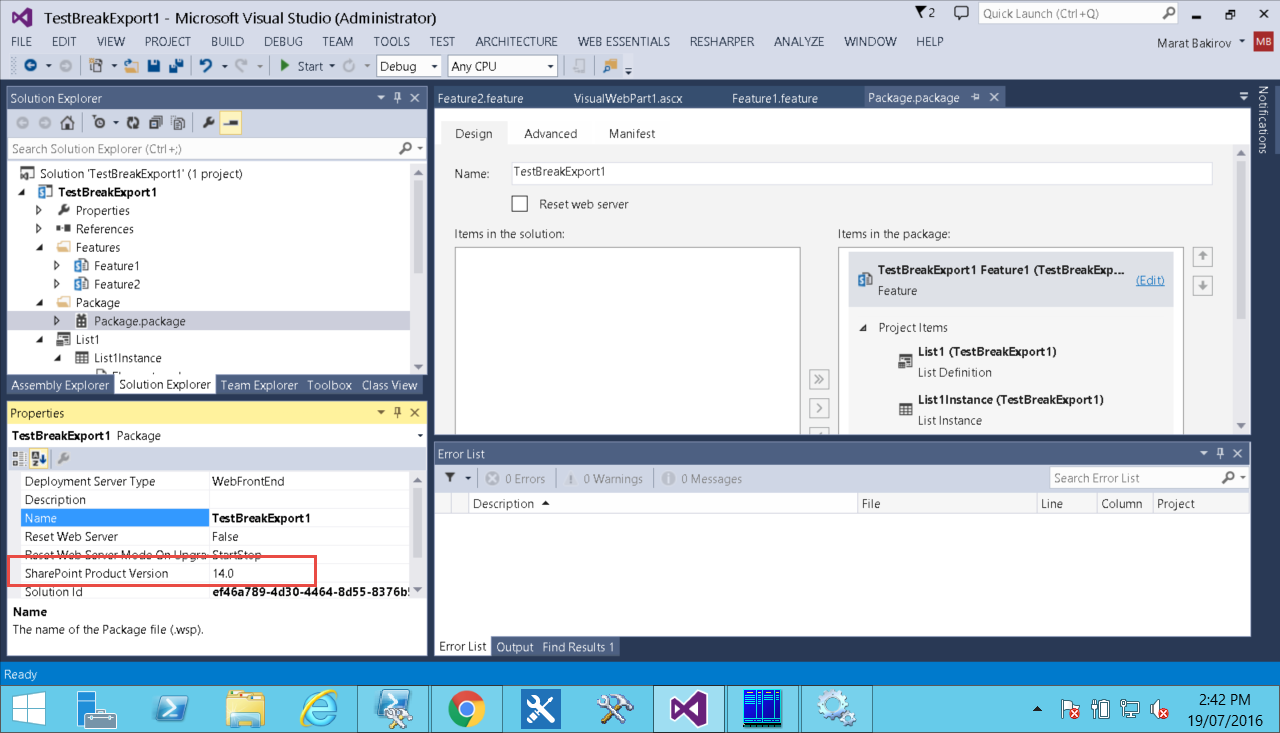Click the move item down arrow button
The image size is (1280, 733).
coord(1203,285)
